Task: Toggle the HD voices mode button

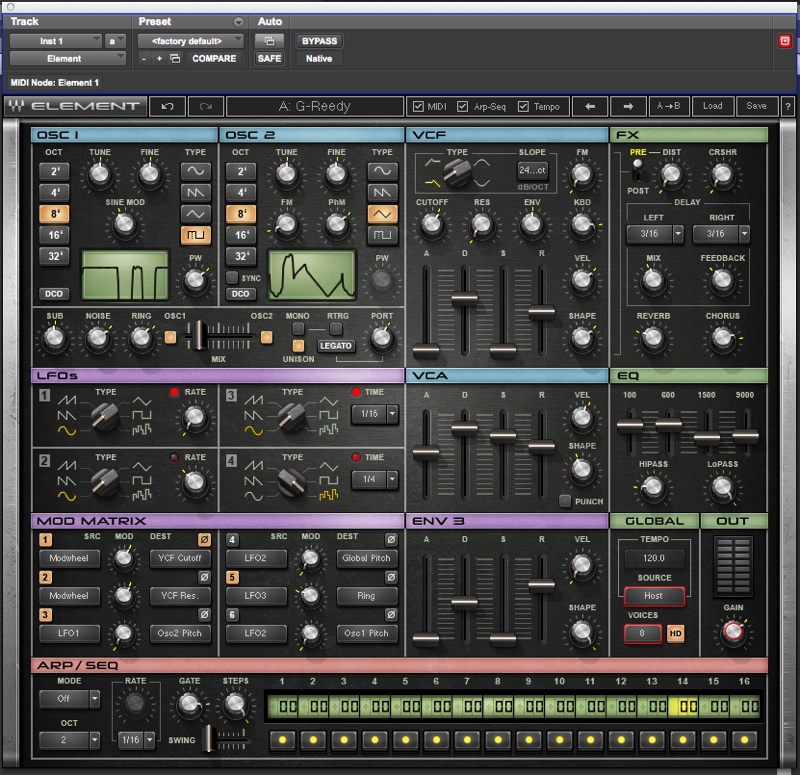Action: (676, 633)
